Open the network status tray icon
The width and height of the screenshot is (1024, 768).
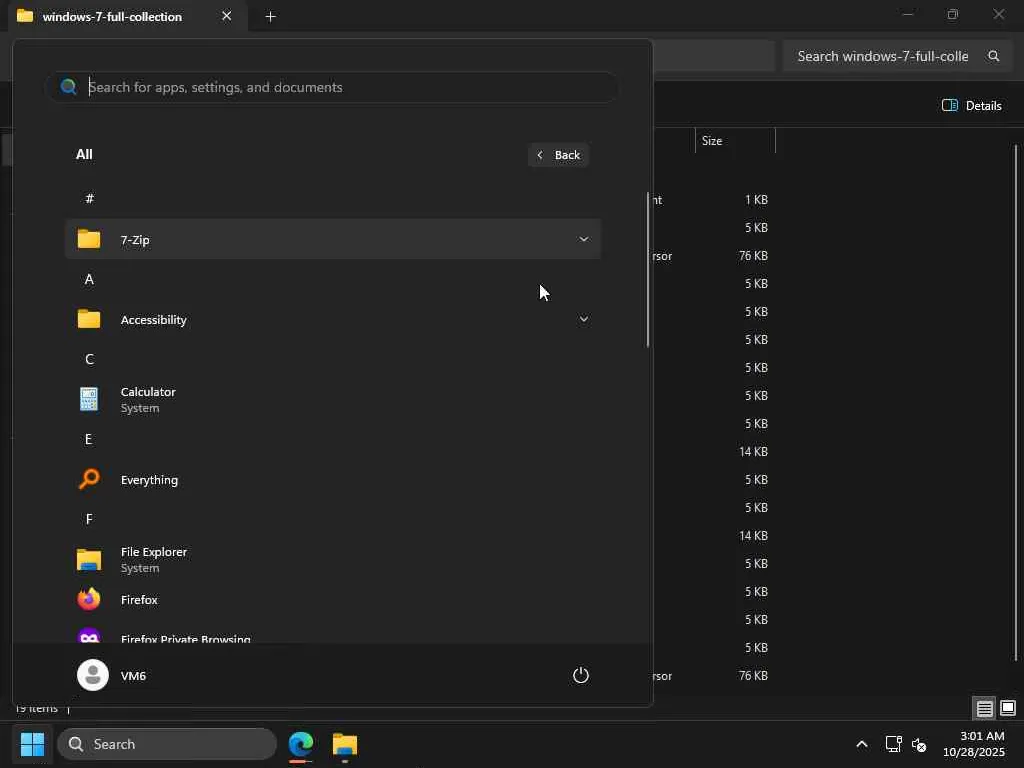click(893, 744)
